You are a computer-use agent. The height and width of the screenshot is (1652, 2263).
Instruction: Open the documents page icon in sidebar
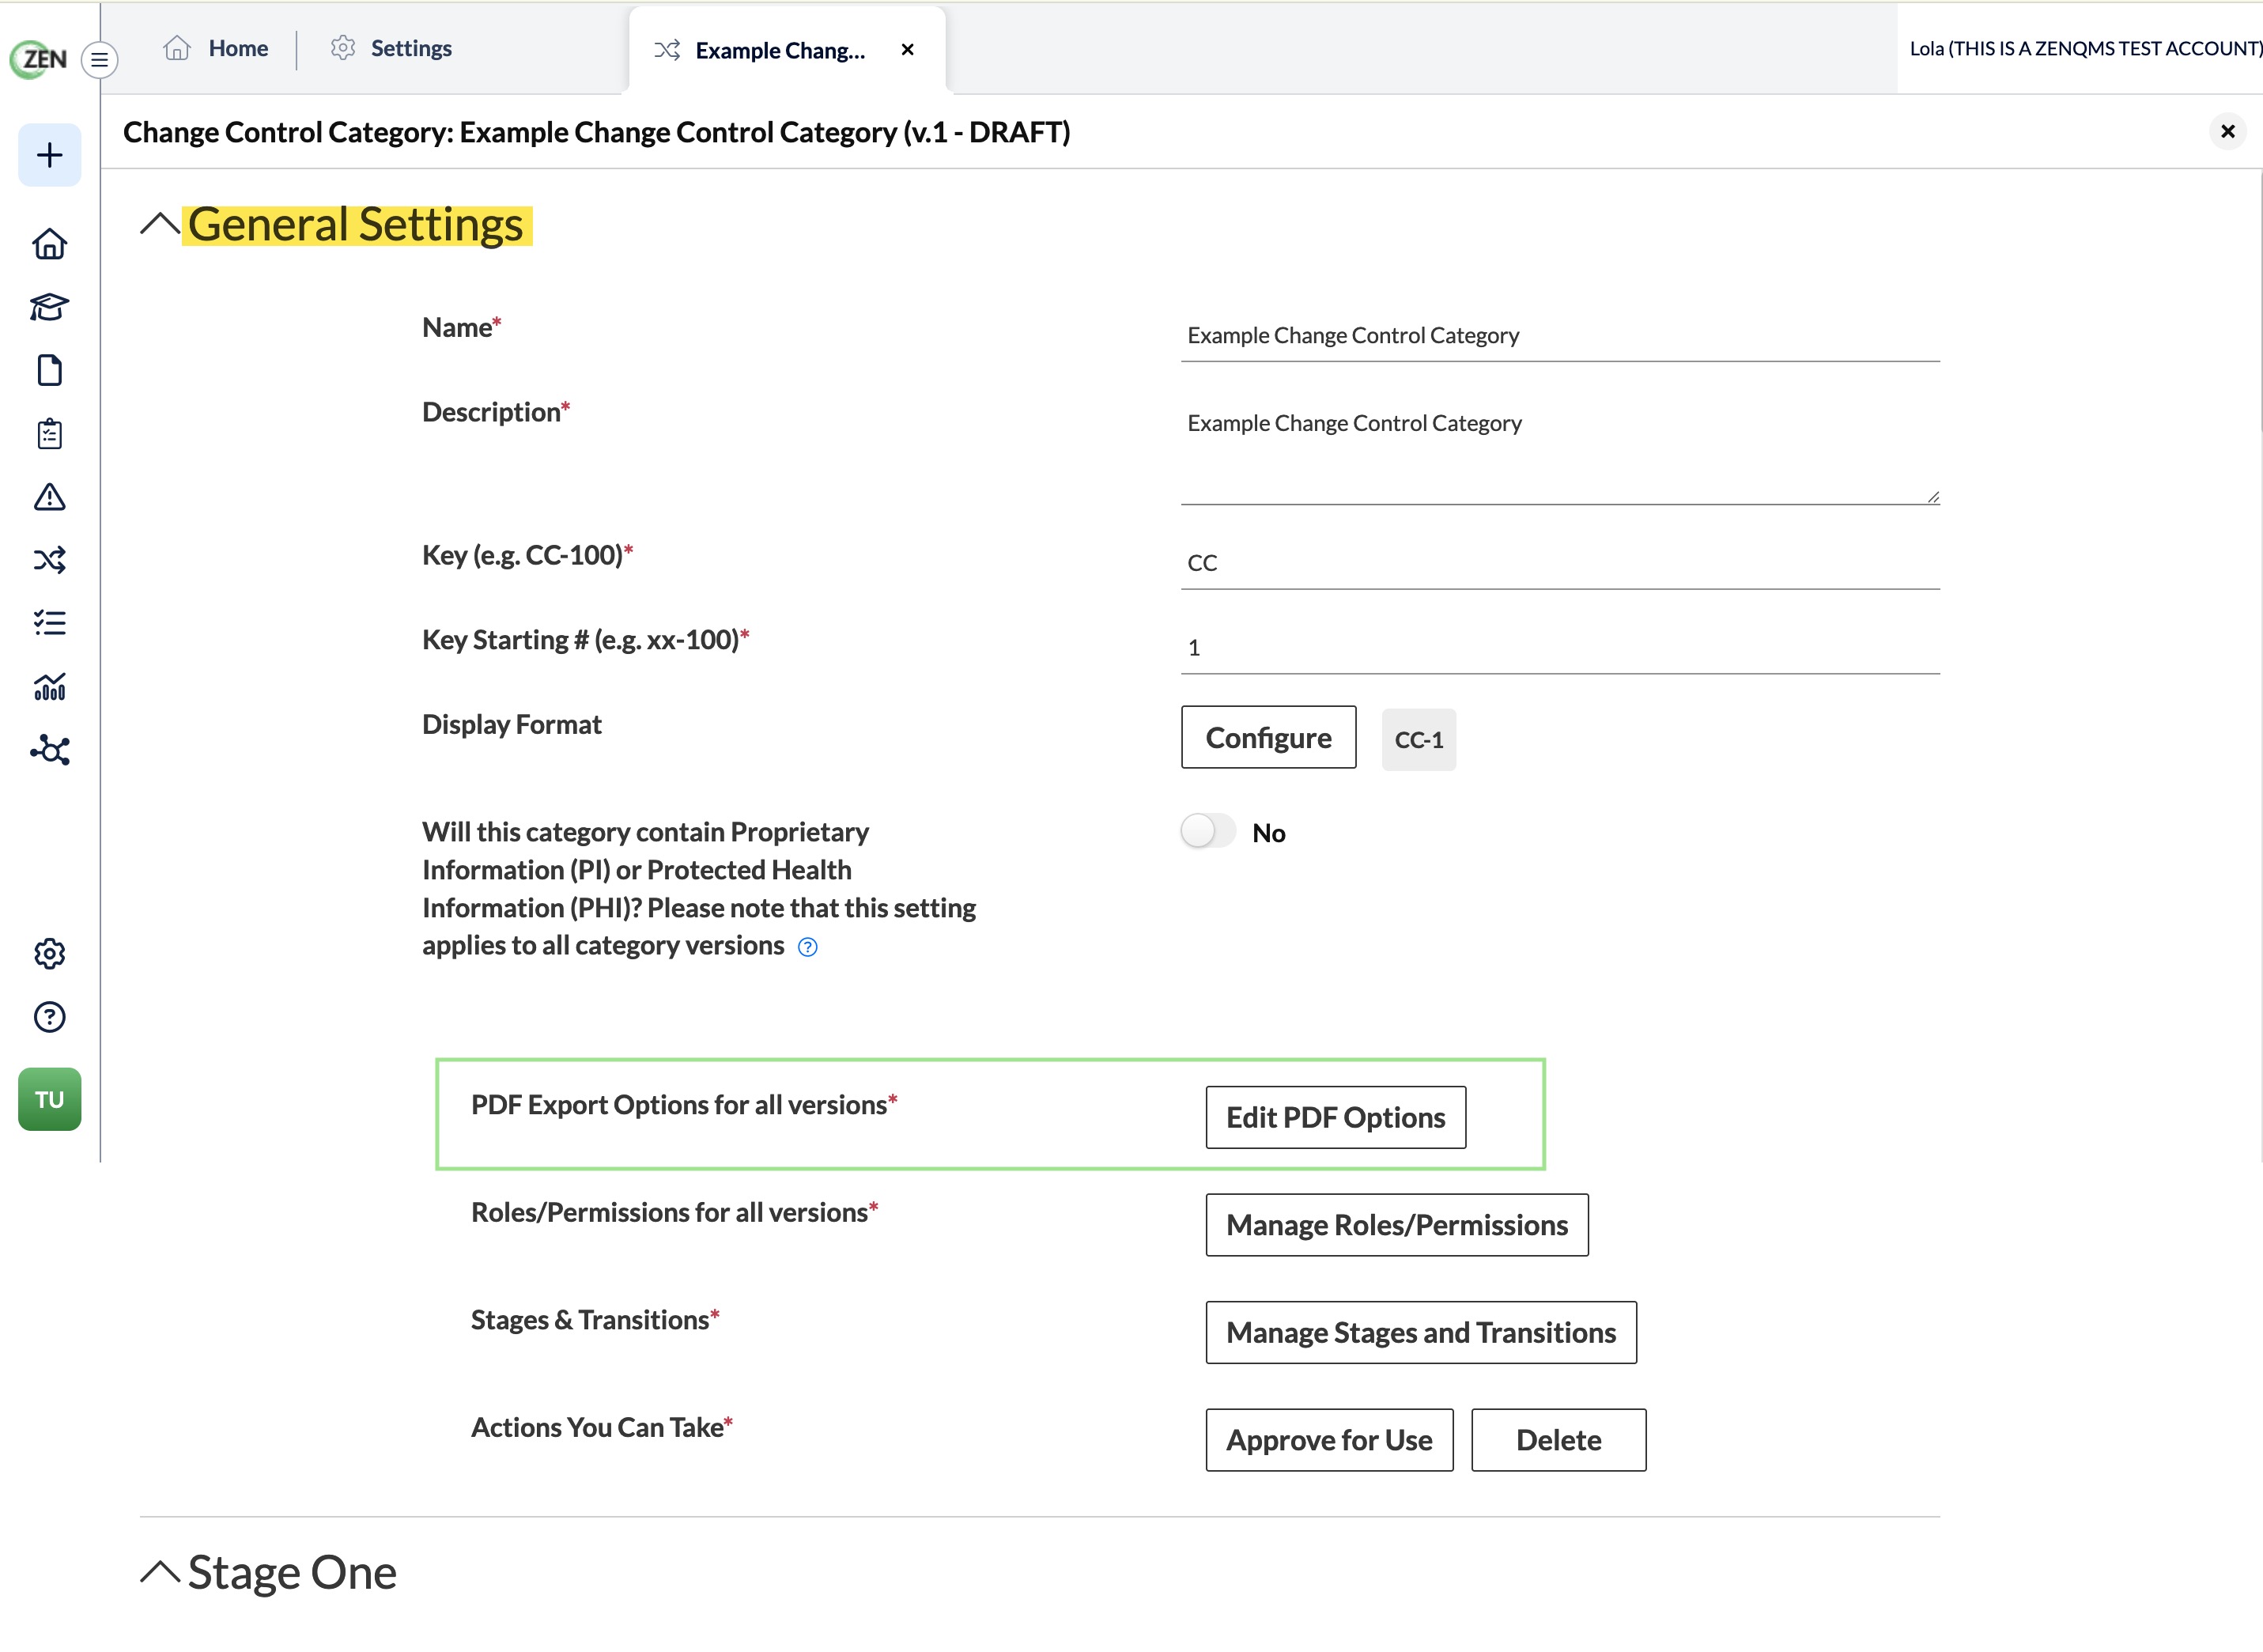tap(49, 370)
